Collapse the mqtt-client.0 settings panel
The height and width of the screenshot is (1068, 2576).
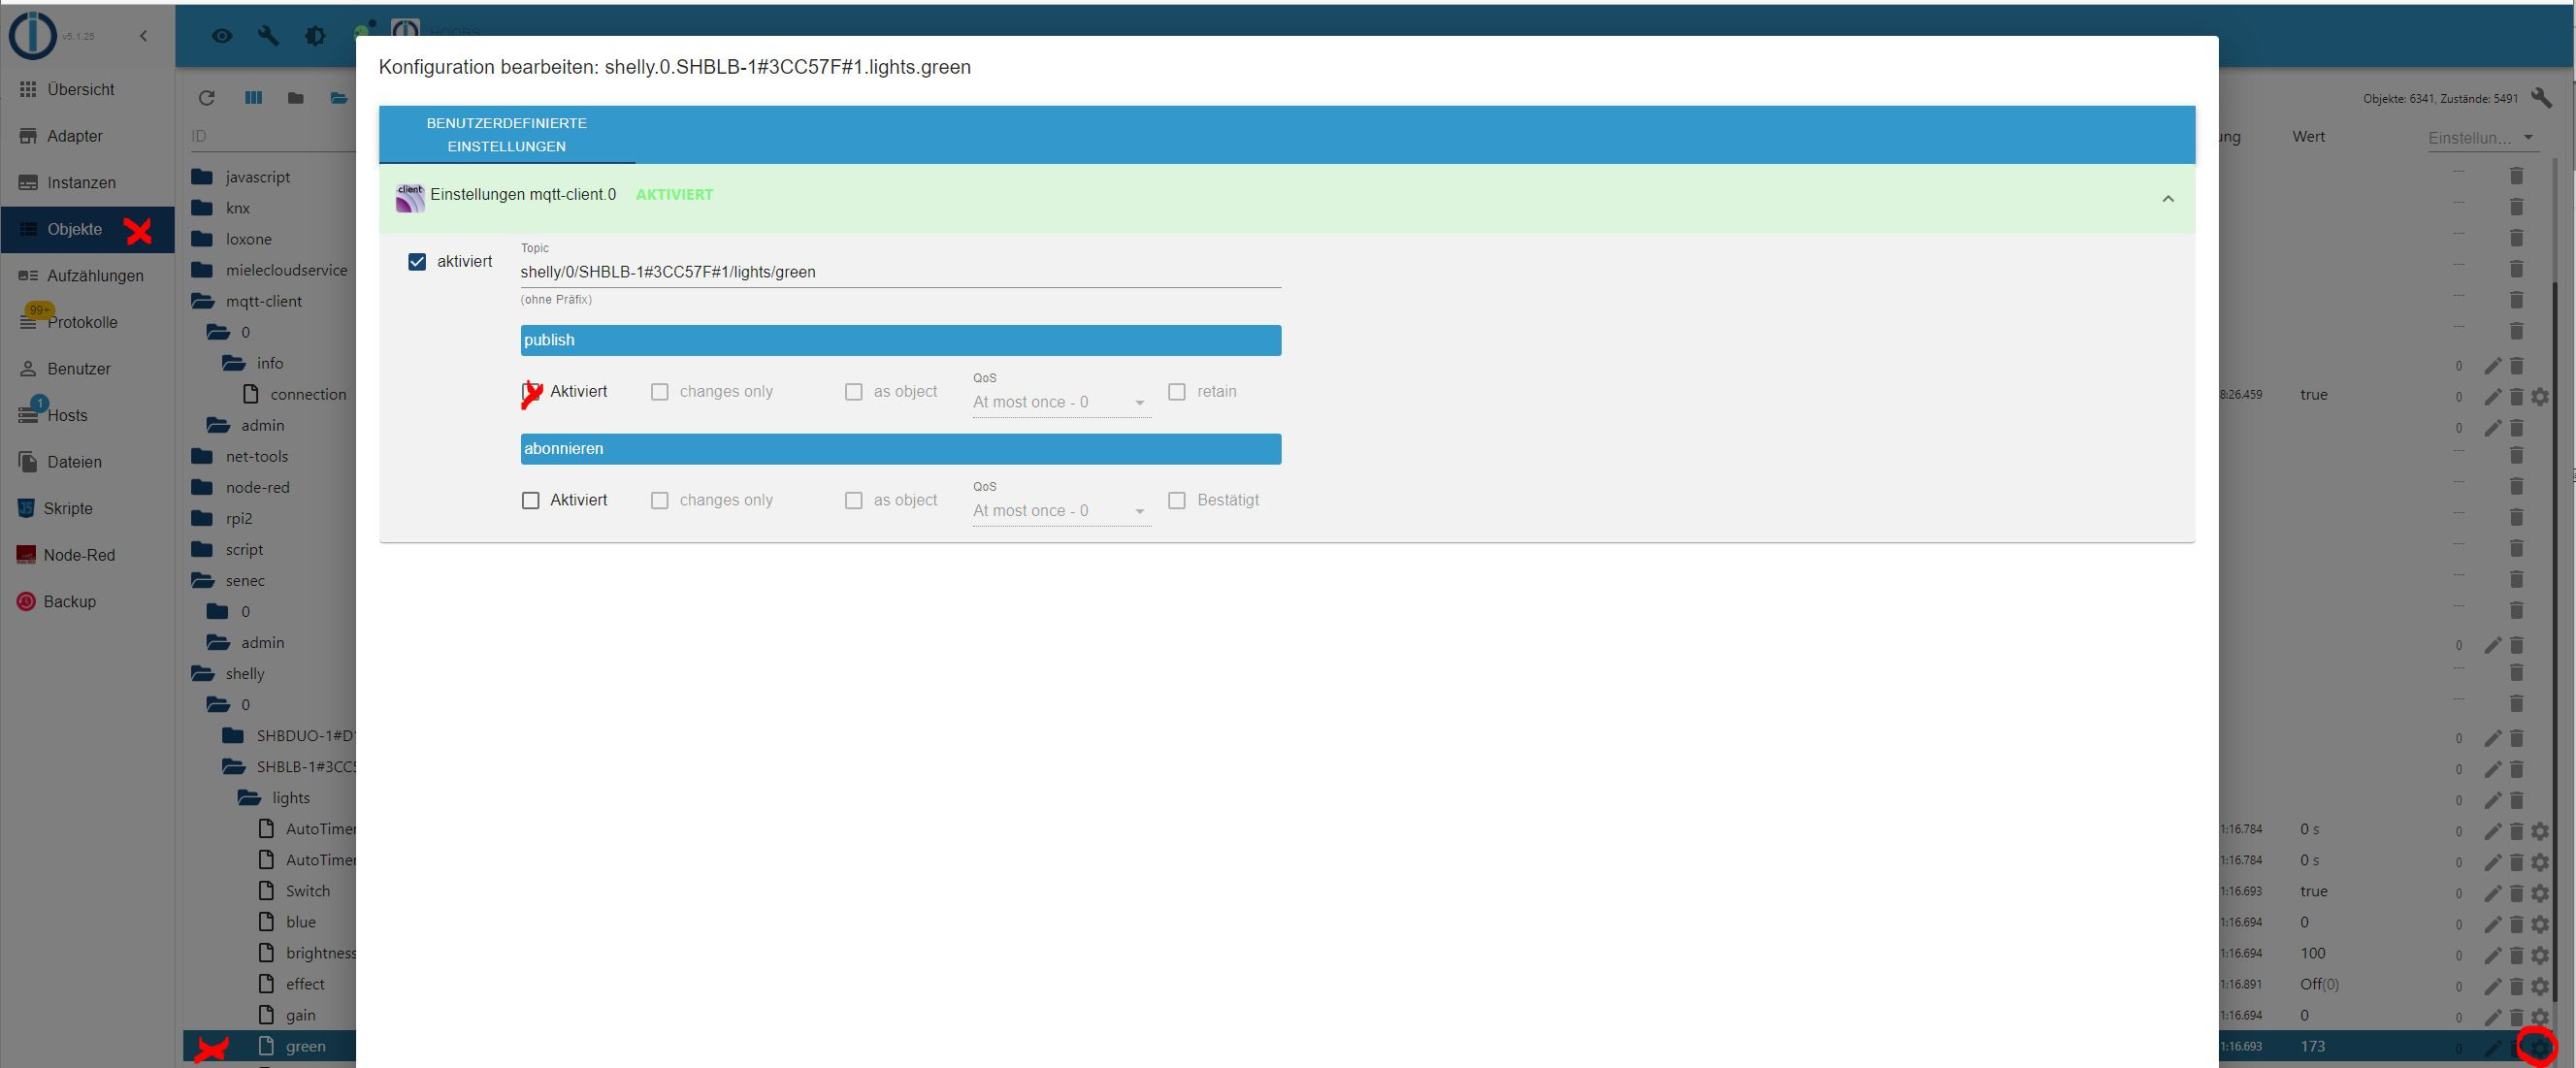click(x=2168, y=199)
